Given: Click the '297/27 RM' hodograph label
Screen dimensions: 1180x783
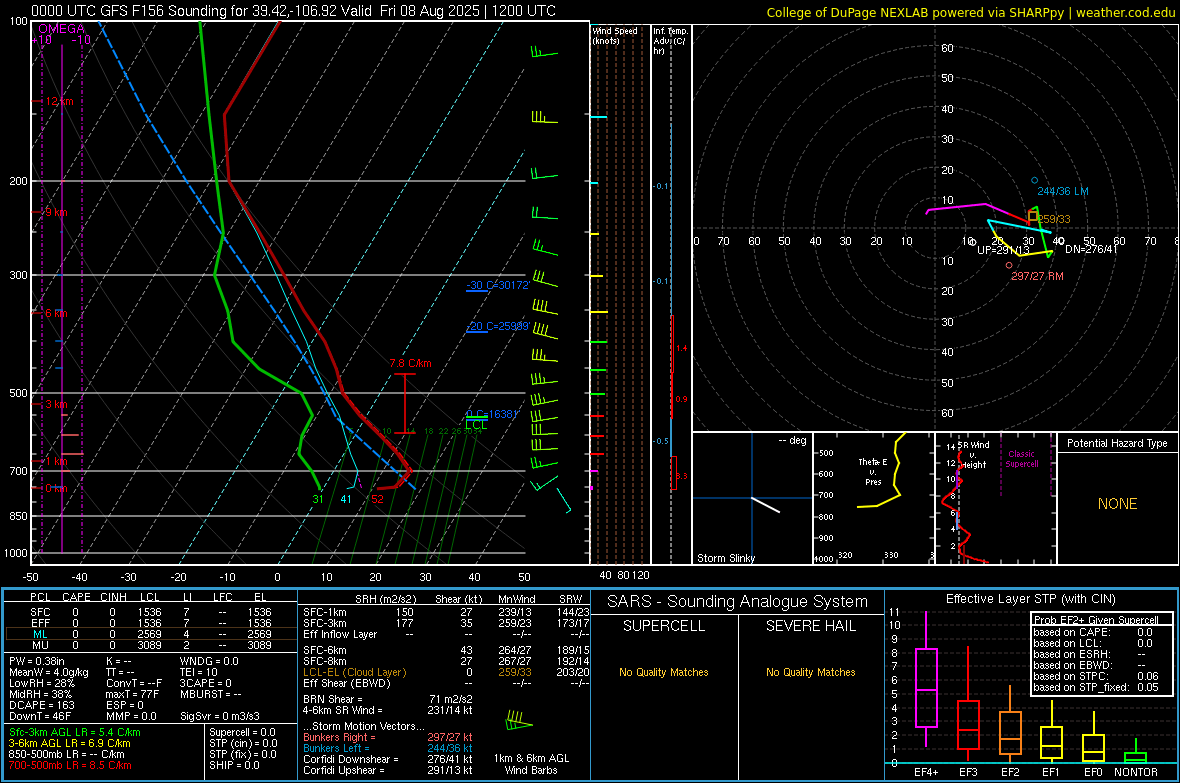Looking at the screenshot, I should tap(1037, 276).
